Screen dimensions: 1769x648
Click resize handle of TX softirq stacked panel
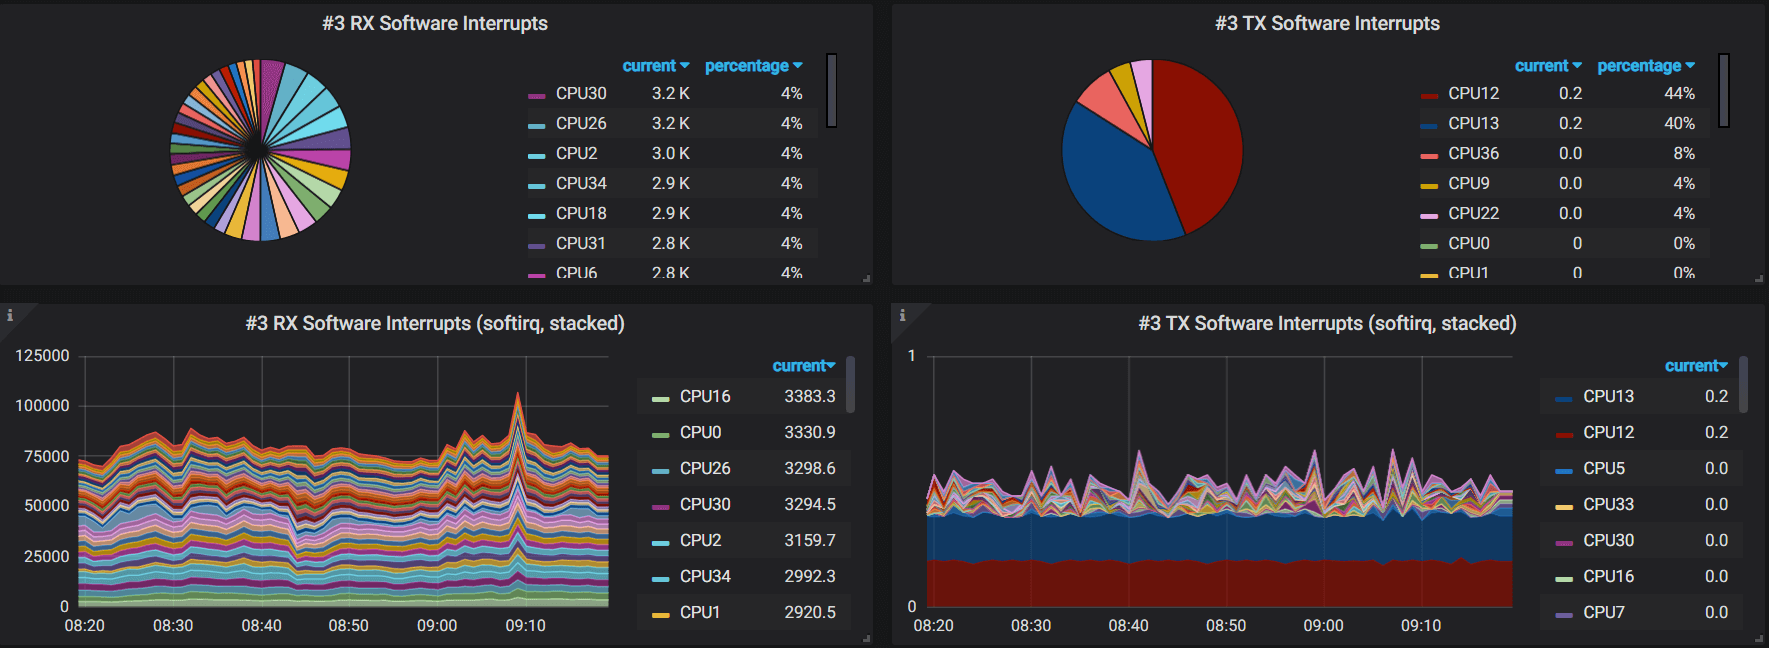click(x=1758, y=638)
